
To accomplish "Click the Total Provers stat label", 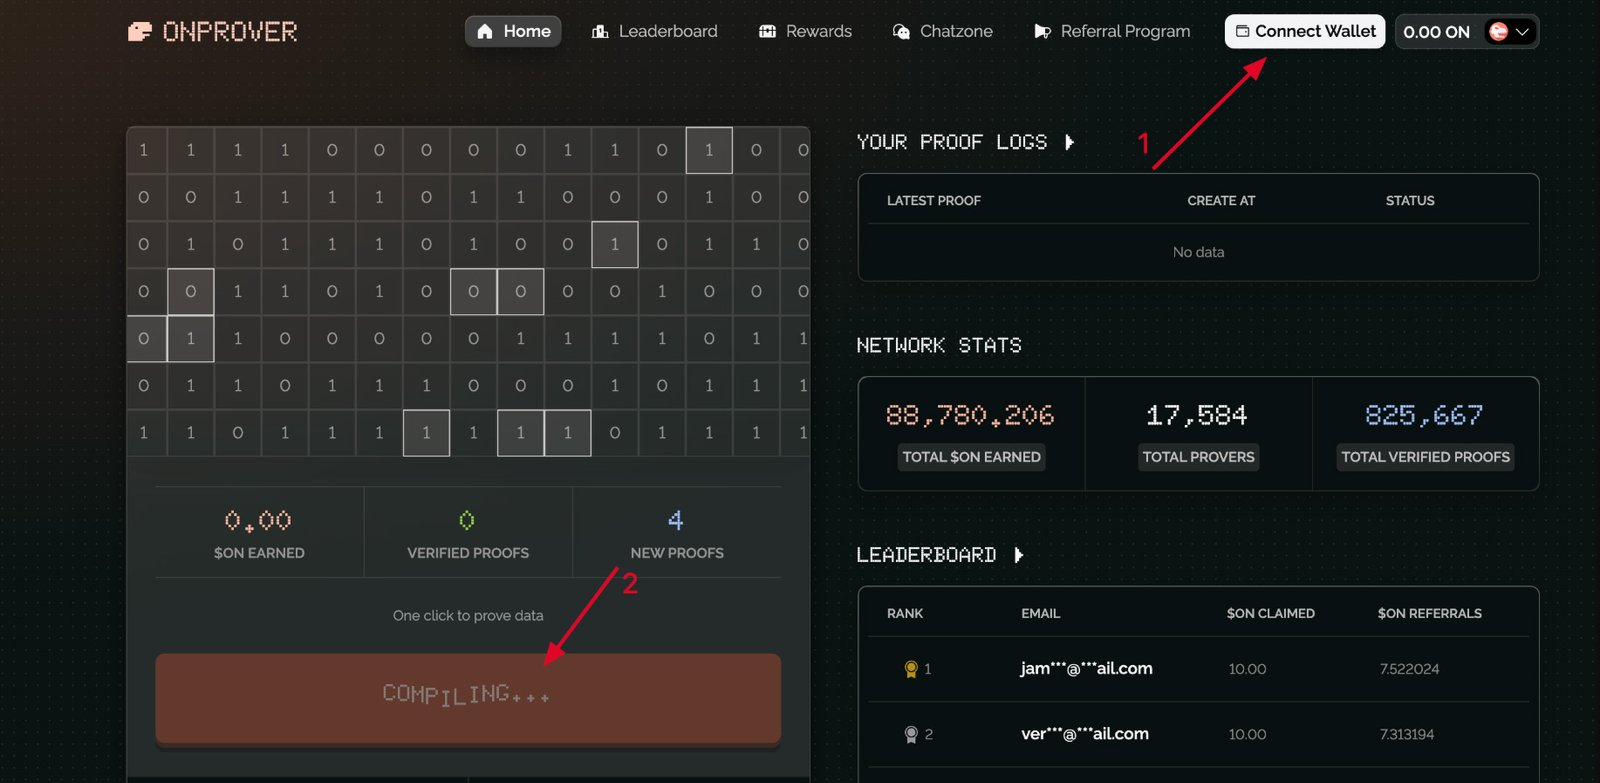I will [x=1198, y=457].
